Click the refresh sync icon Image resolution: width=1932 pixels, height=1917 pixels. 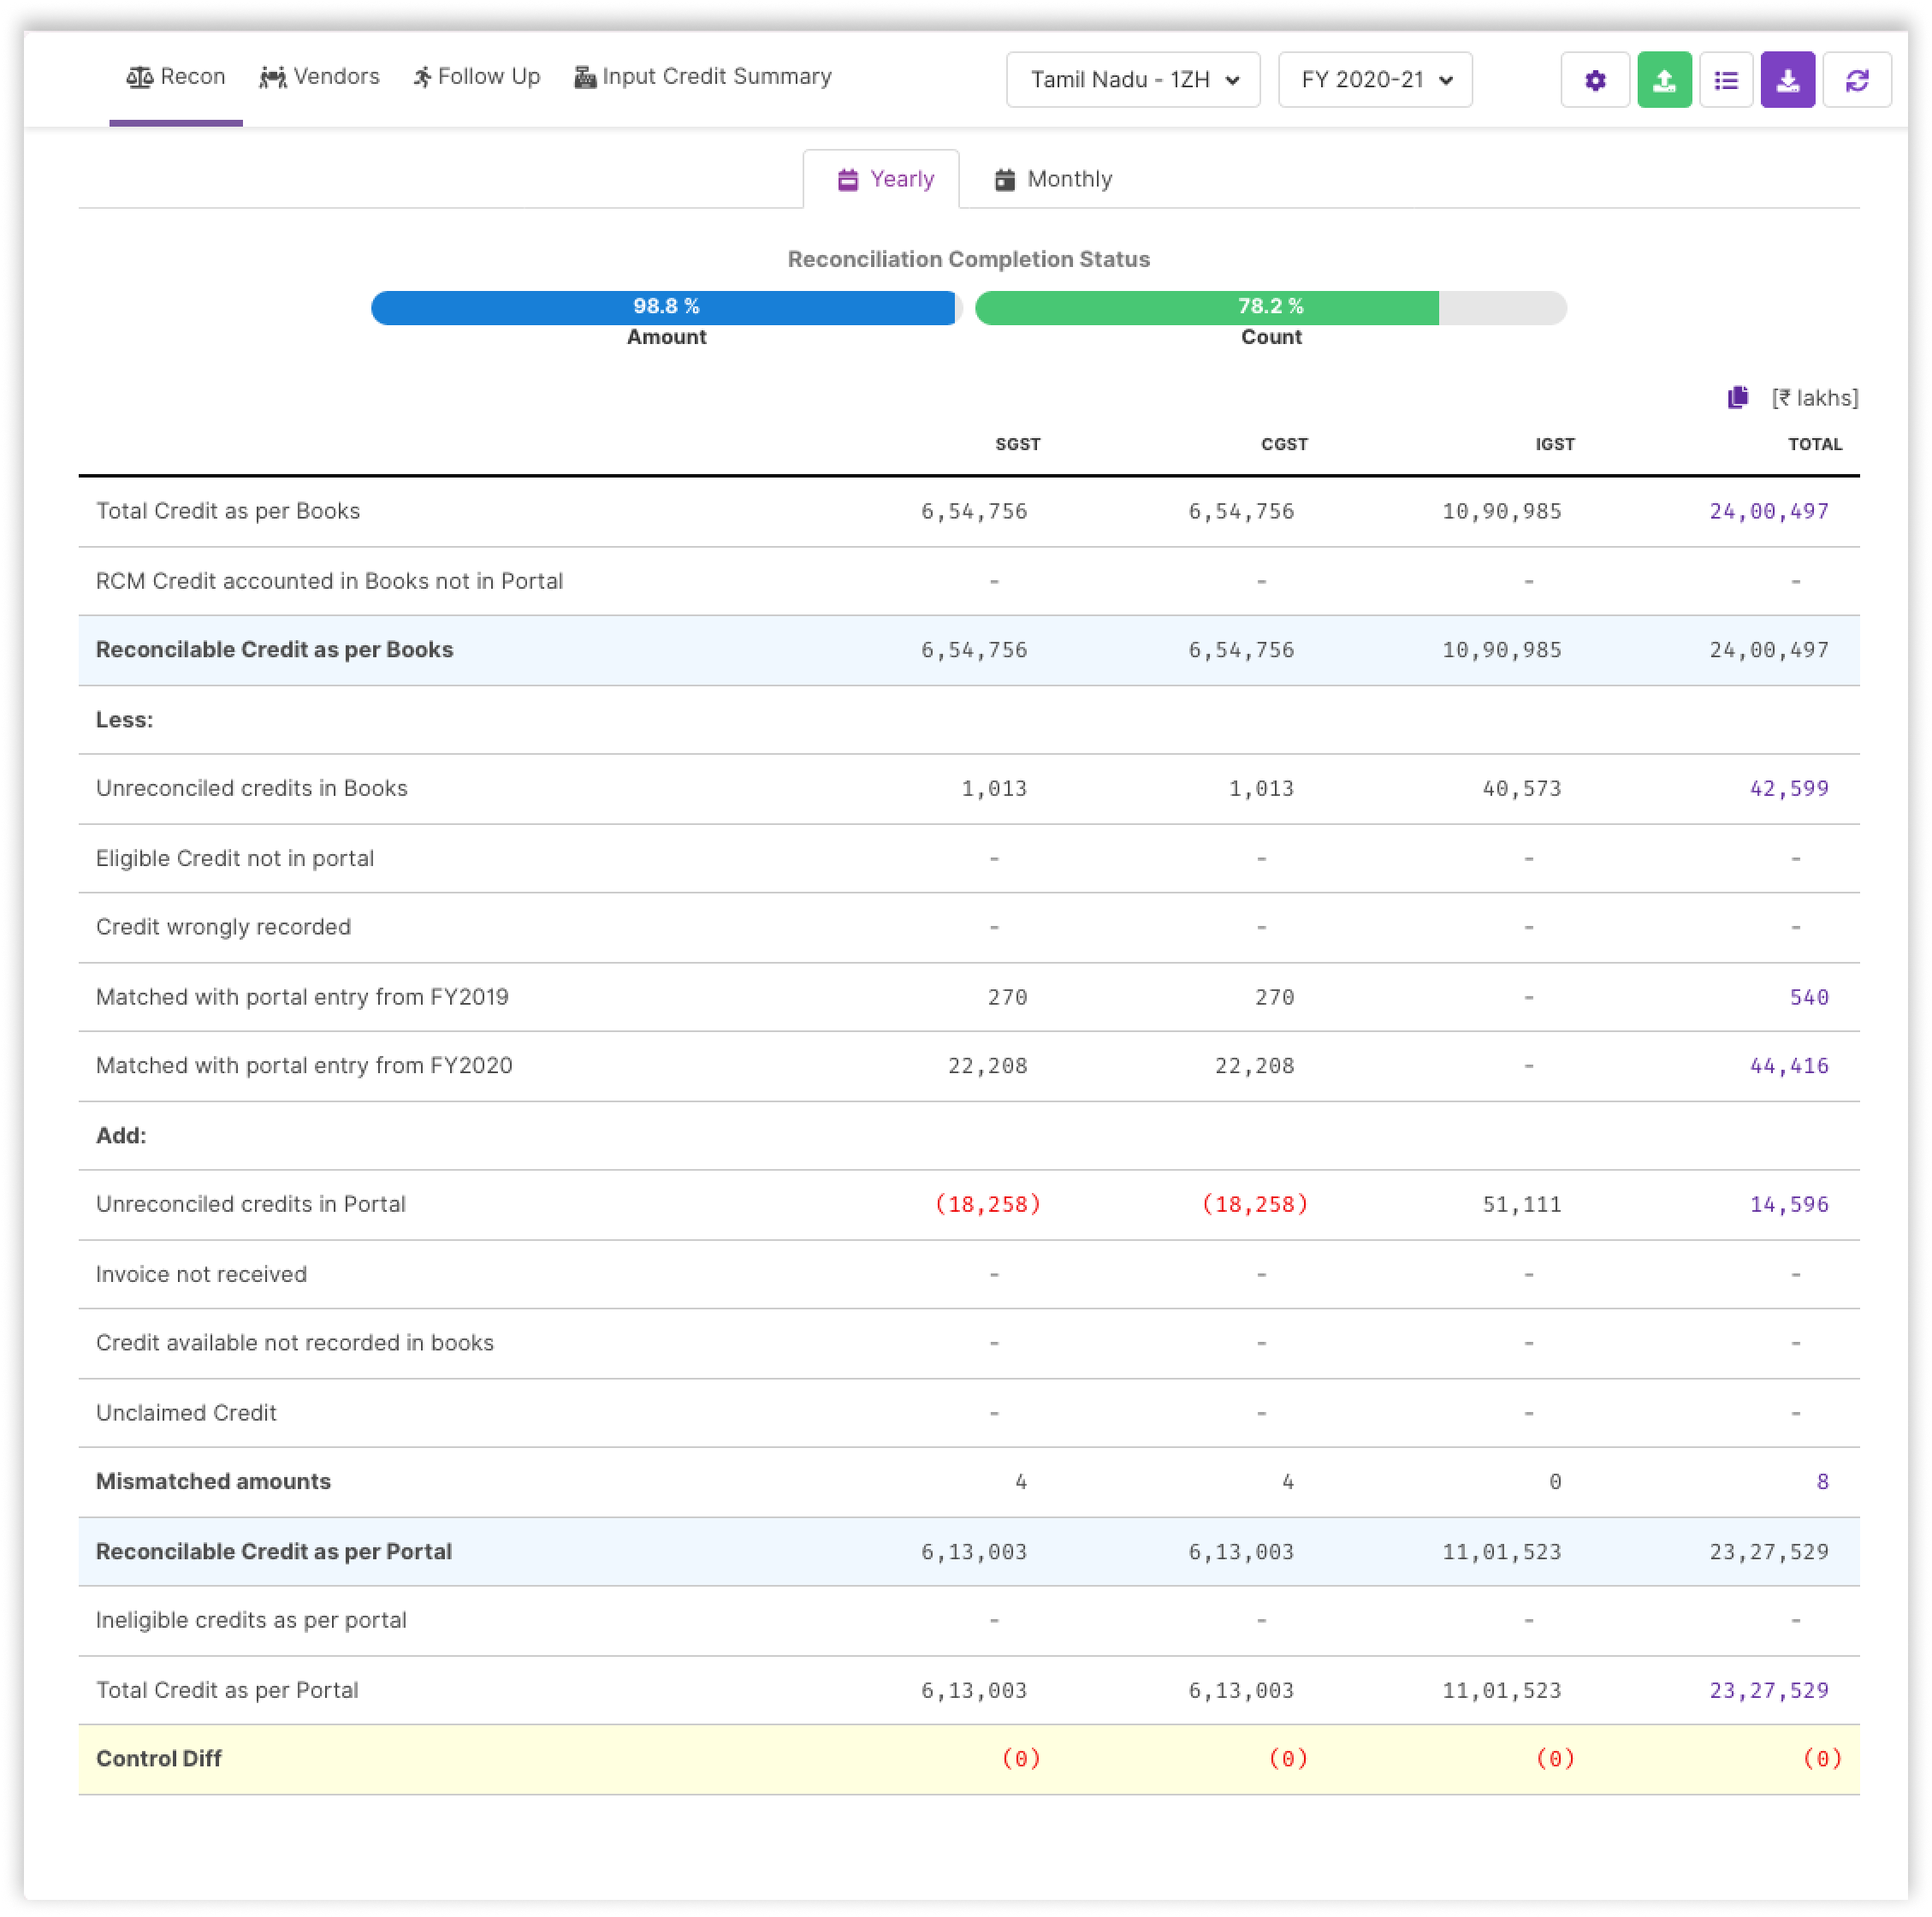pos(1856,80)
